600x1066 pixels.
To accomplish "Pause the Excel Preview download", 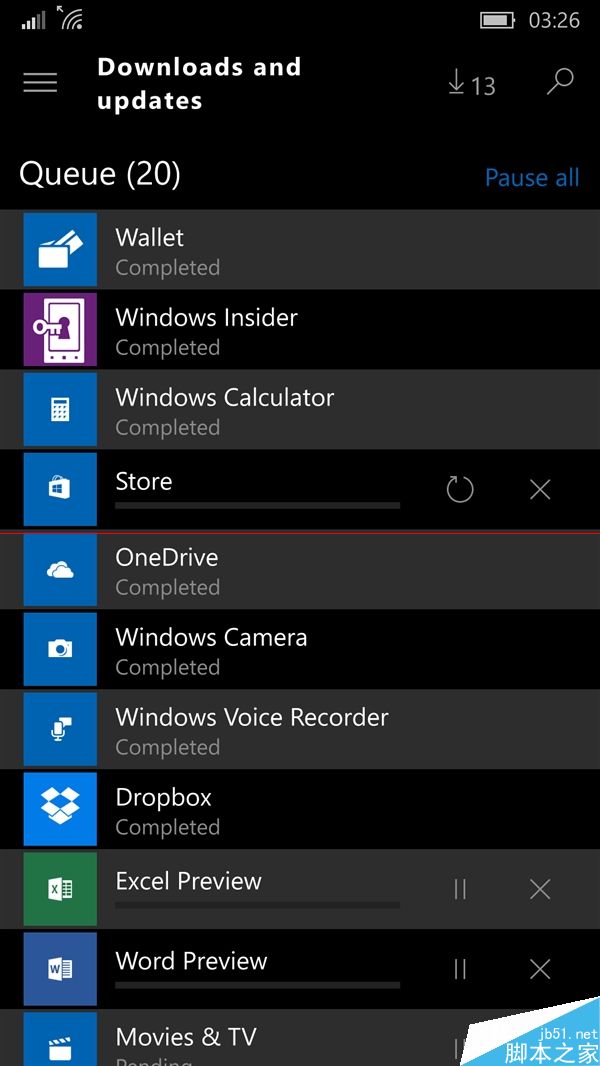I will coord(460,889).
